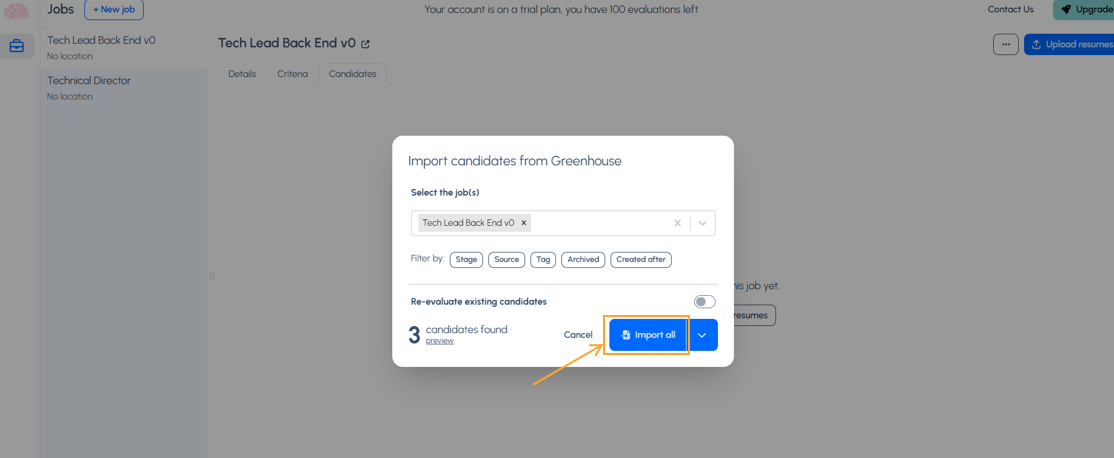
Task: Open the three-dots more options button
Action: click(1005, 44)
